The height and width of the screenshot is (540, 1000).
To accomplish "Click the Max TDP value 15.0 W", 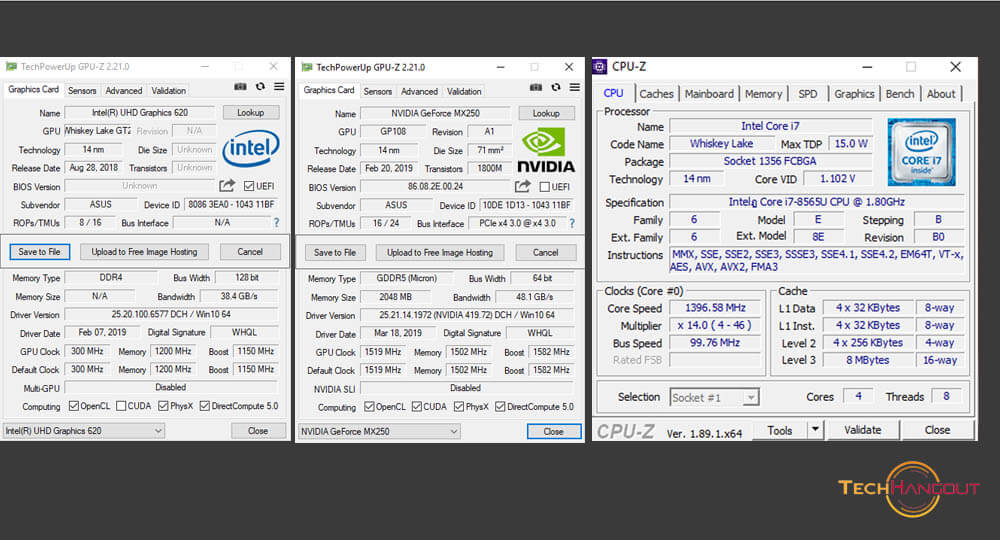I will point(851,144).
